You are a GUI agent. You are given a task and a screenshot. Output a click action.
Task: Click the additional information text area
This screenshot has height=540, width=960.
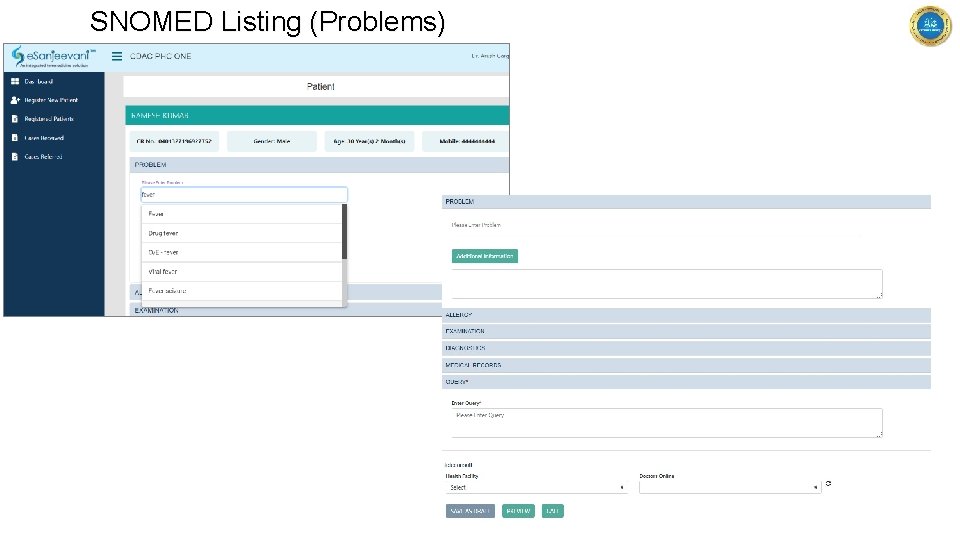click(x=667, y=284)
